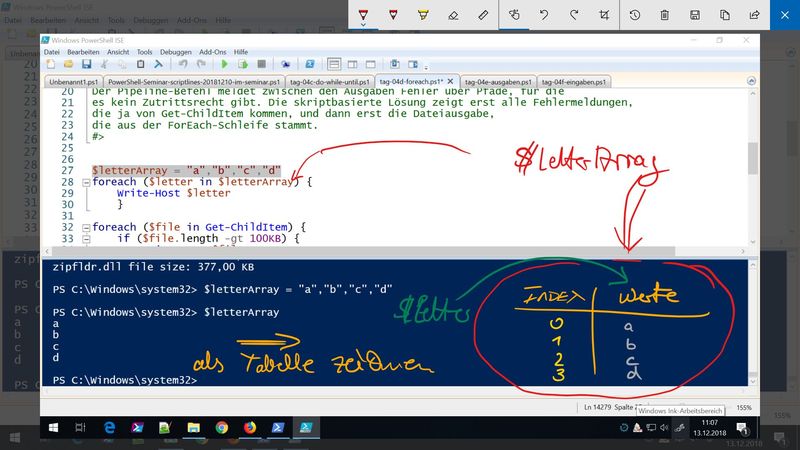Screen dimensions: 800x450
Task: Open the Datei menu
Action: click(x=52, y=52)
